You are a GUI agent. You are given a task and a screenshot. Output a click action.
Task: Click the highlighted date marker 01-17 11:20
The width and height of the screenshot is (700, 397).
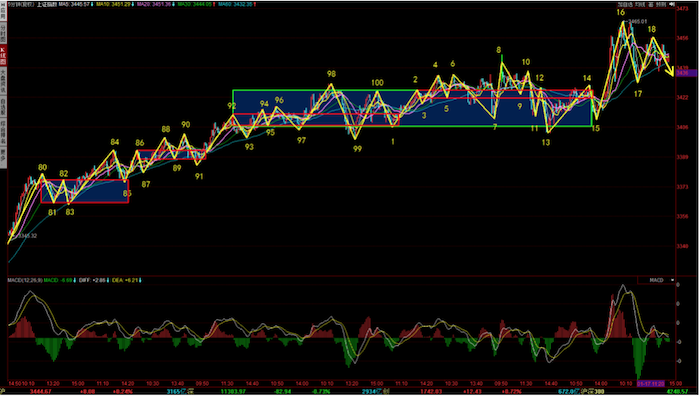[650, 384]
